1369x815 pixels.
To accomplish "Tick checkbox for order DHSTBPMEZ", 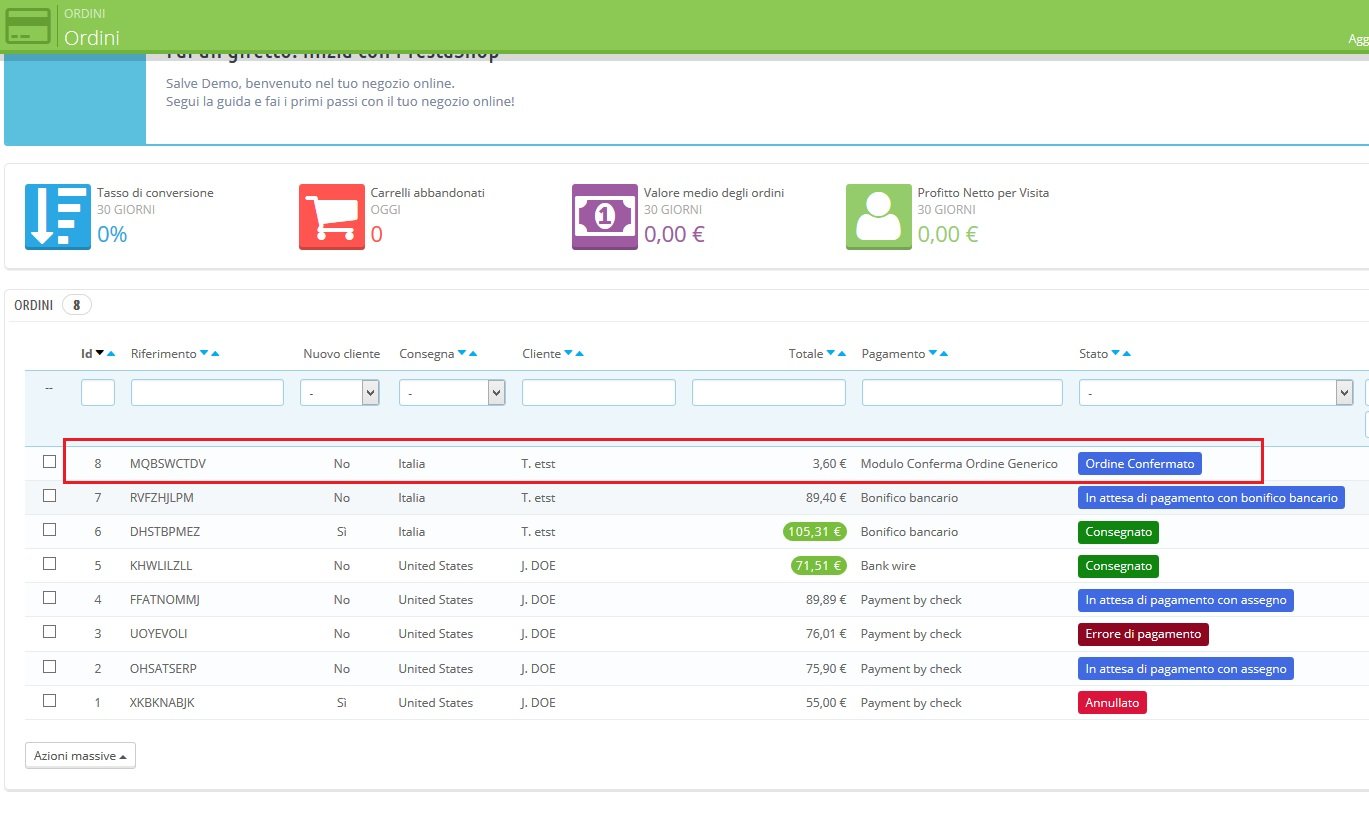I will pos(49,530).
